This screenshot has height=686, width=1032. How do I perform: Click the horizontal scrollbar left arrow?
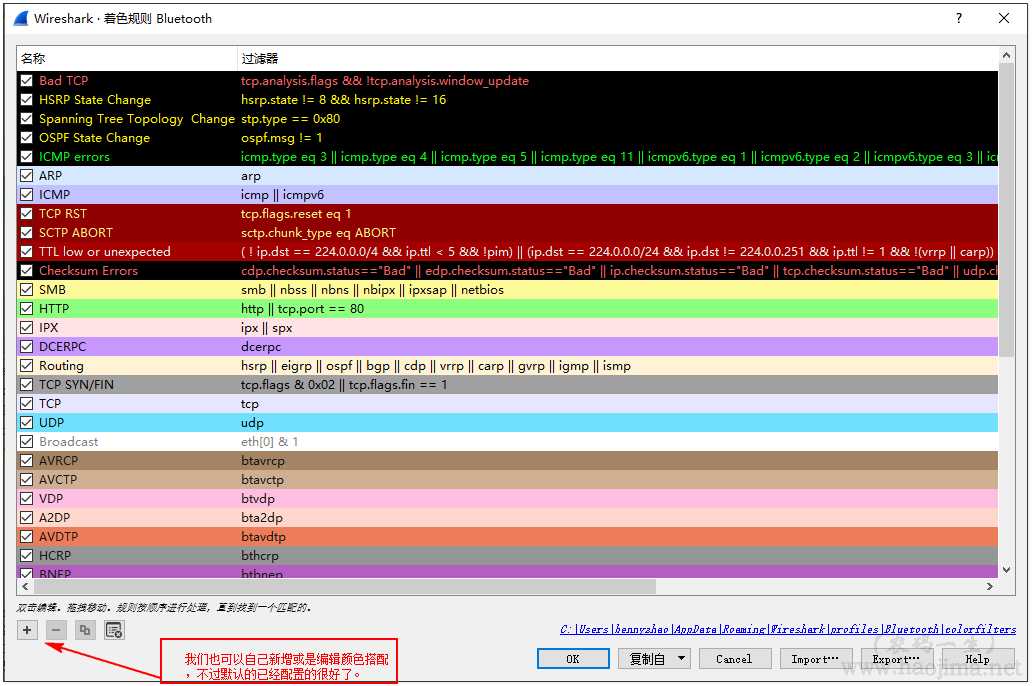click(x=25, y=586)
